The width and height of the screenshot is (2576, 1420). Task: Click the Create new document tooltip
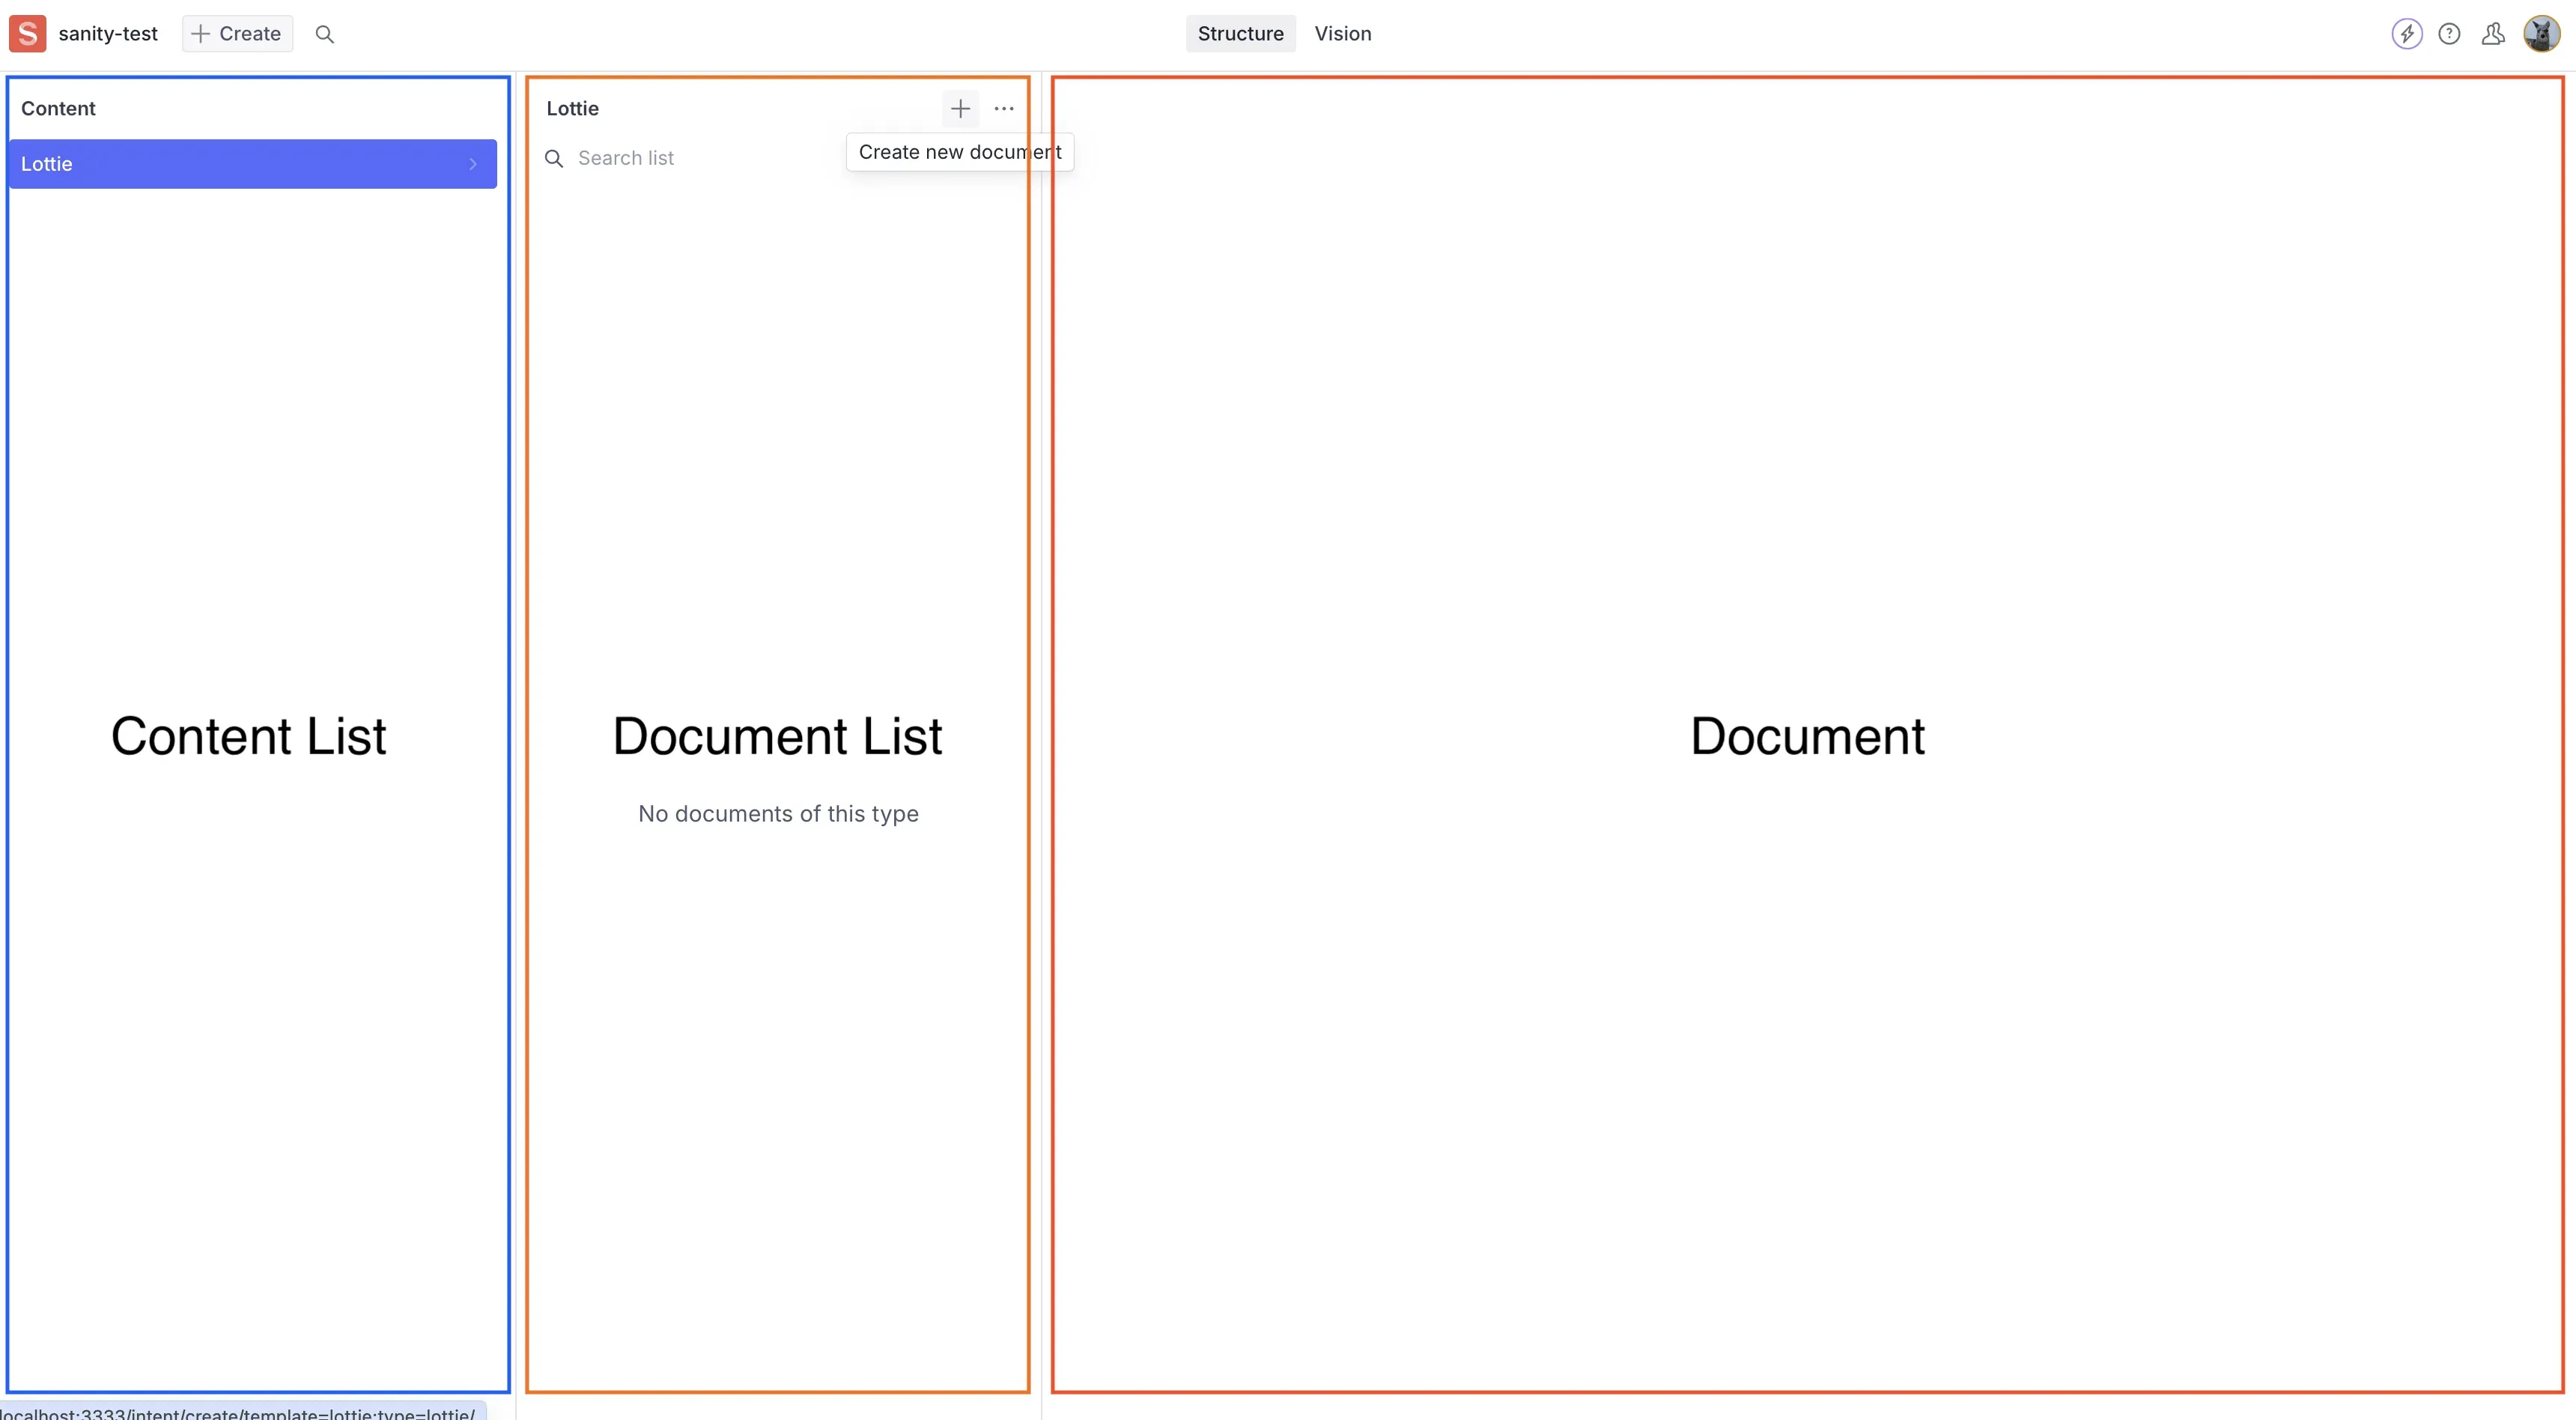[x=959, y=152]
